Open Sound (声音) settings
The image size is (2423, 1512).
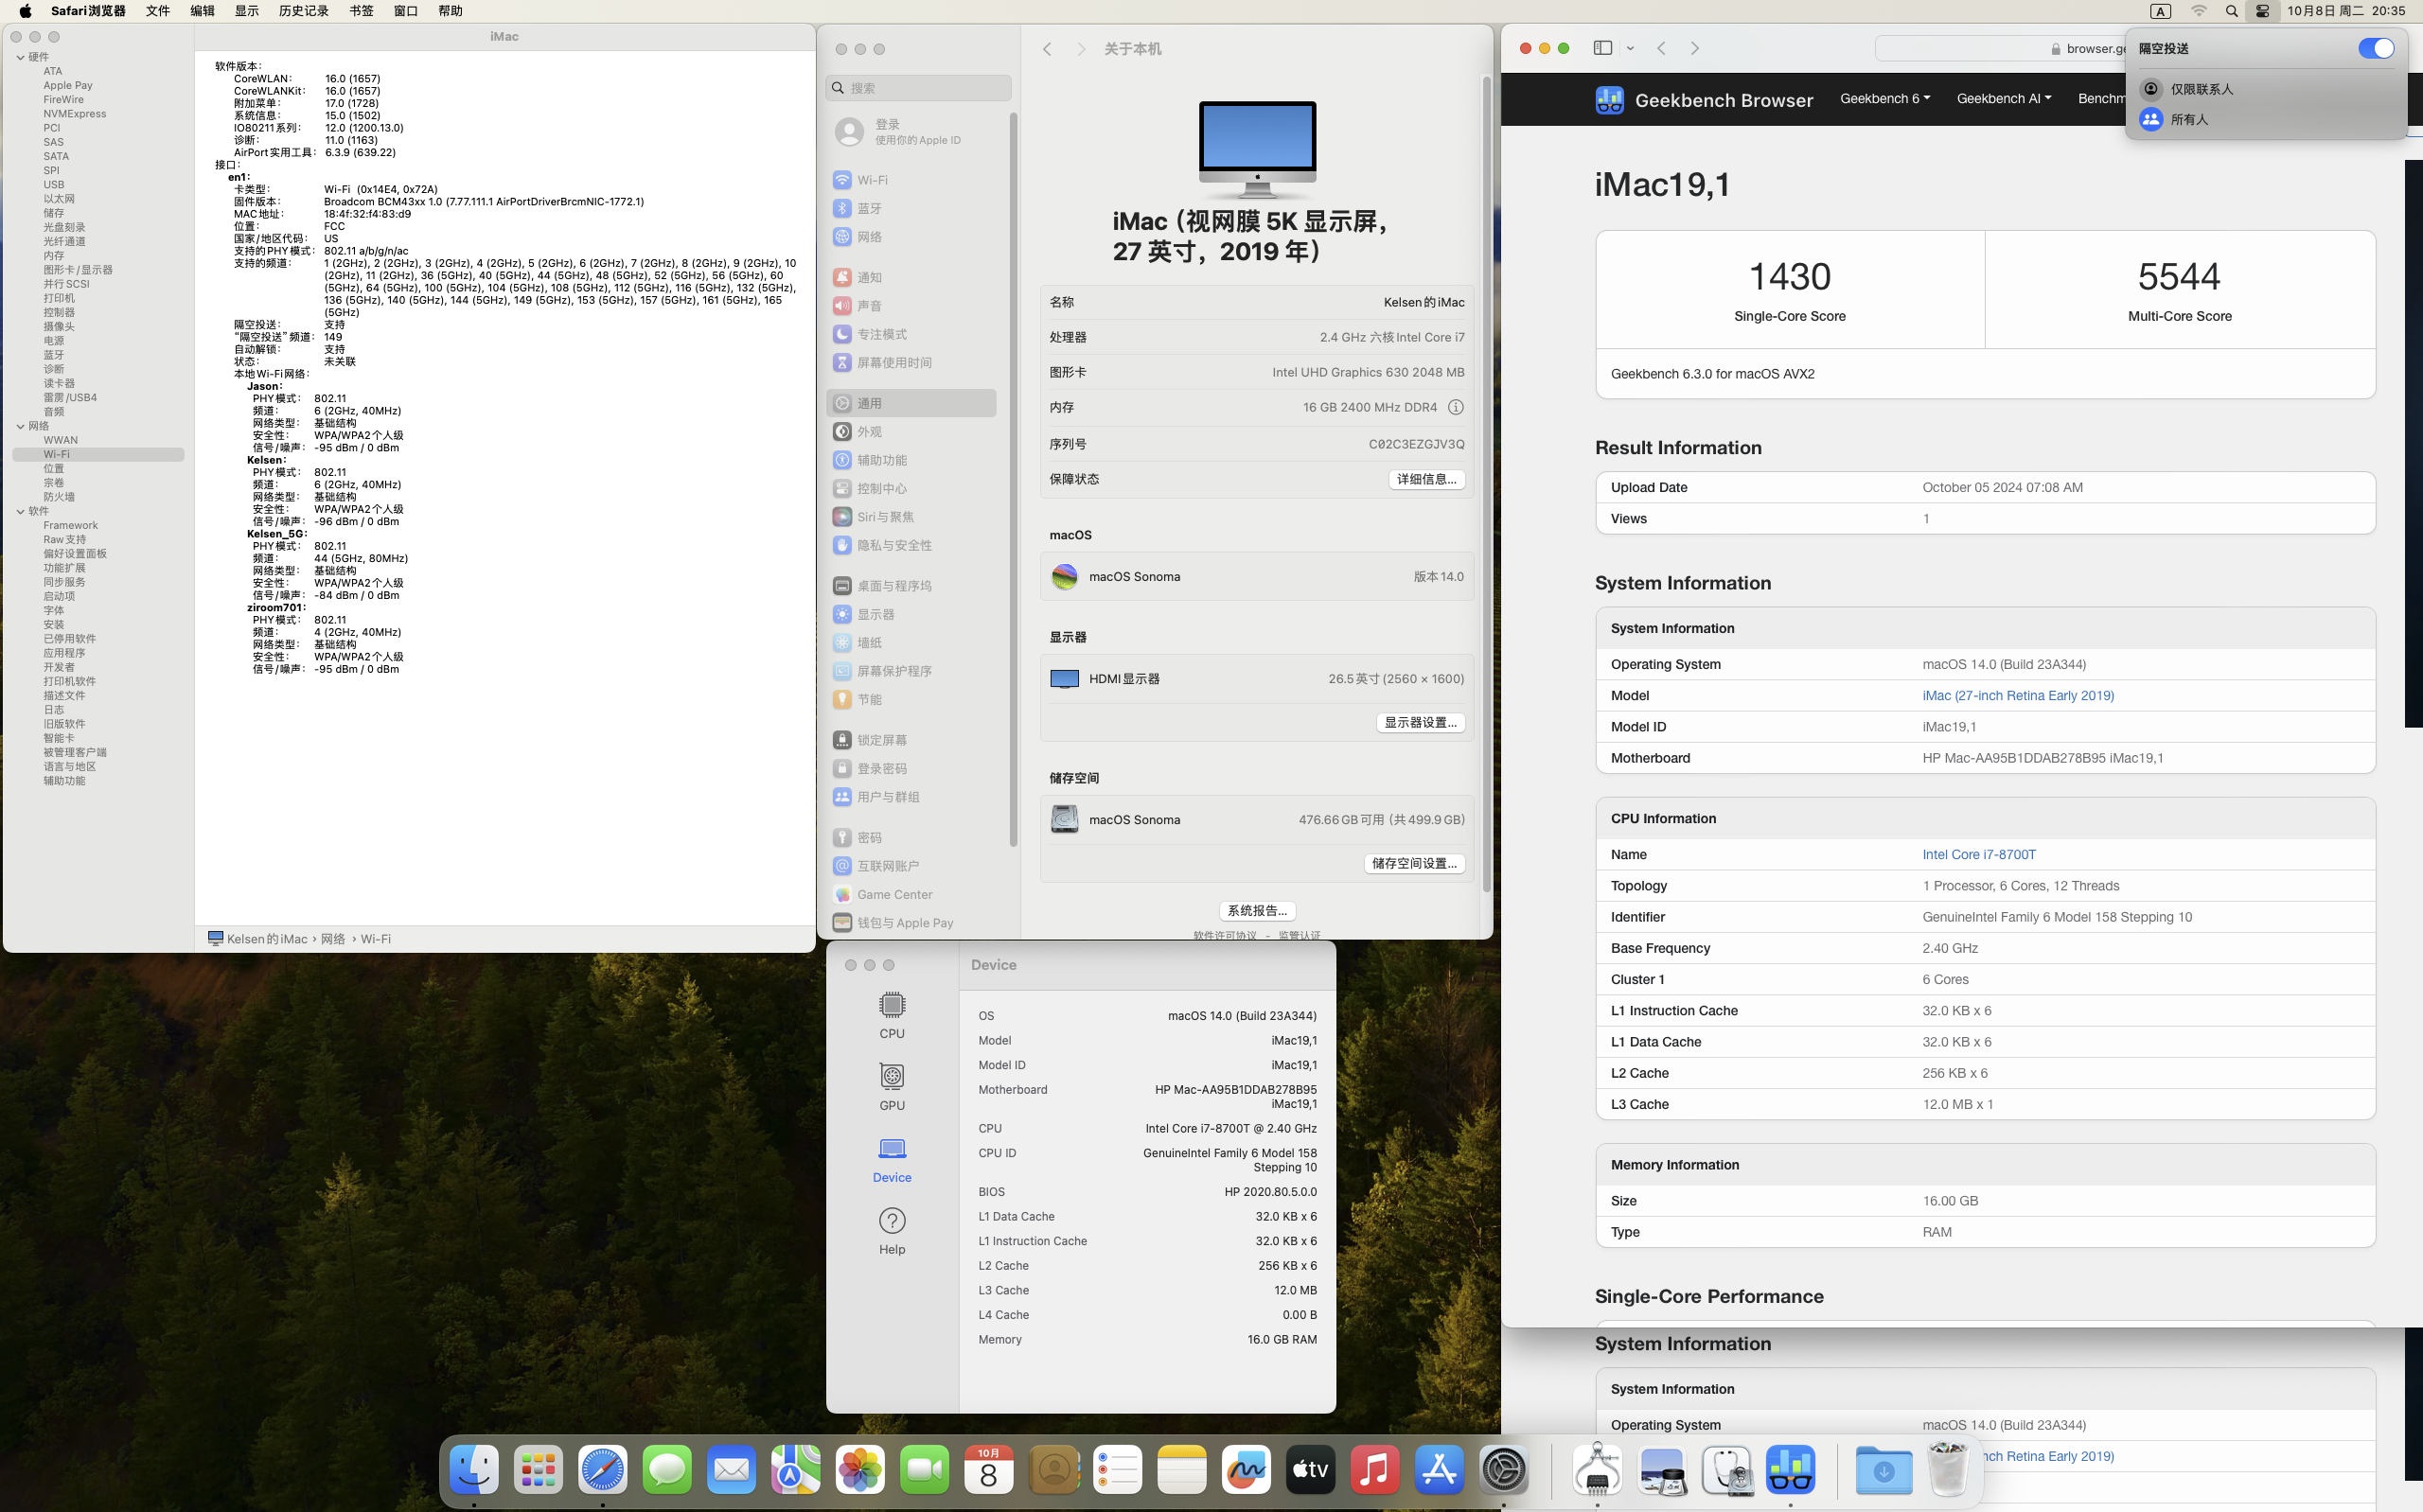pos(911,306)
